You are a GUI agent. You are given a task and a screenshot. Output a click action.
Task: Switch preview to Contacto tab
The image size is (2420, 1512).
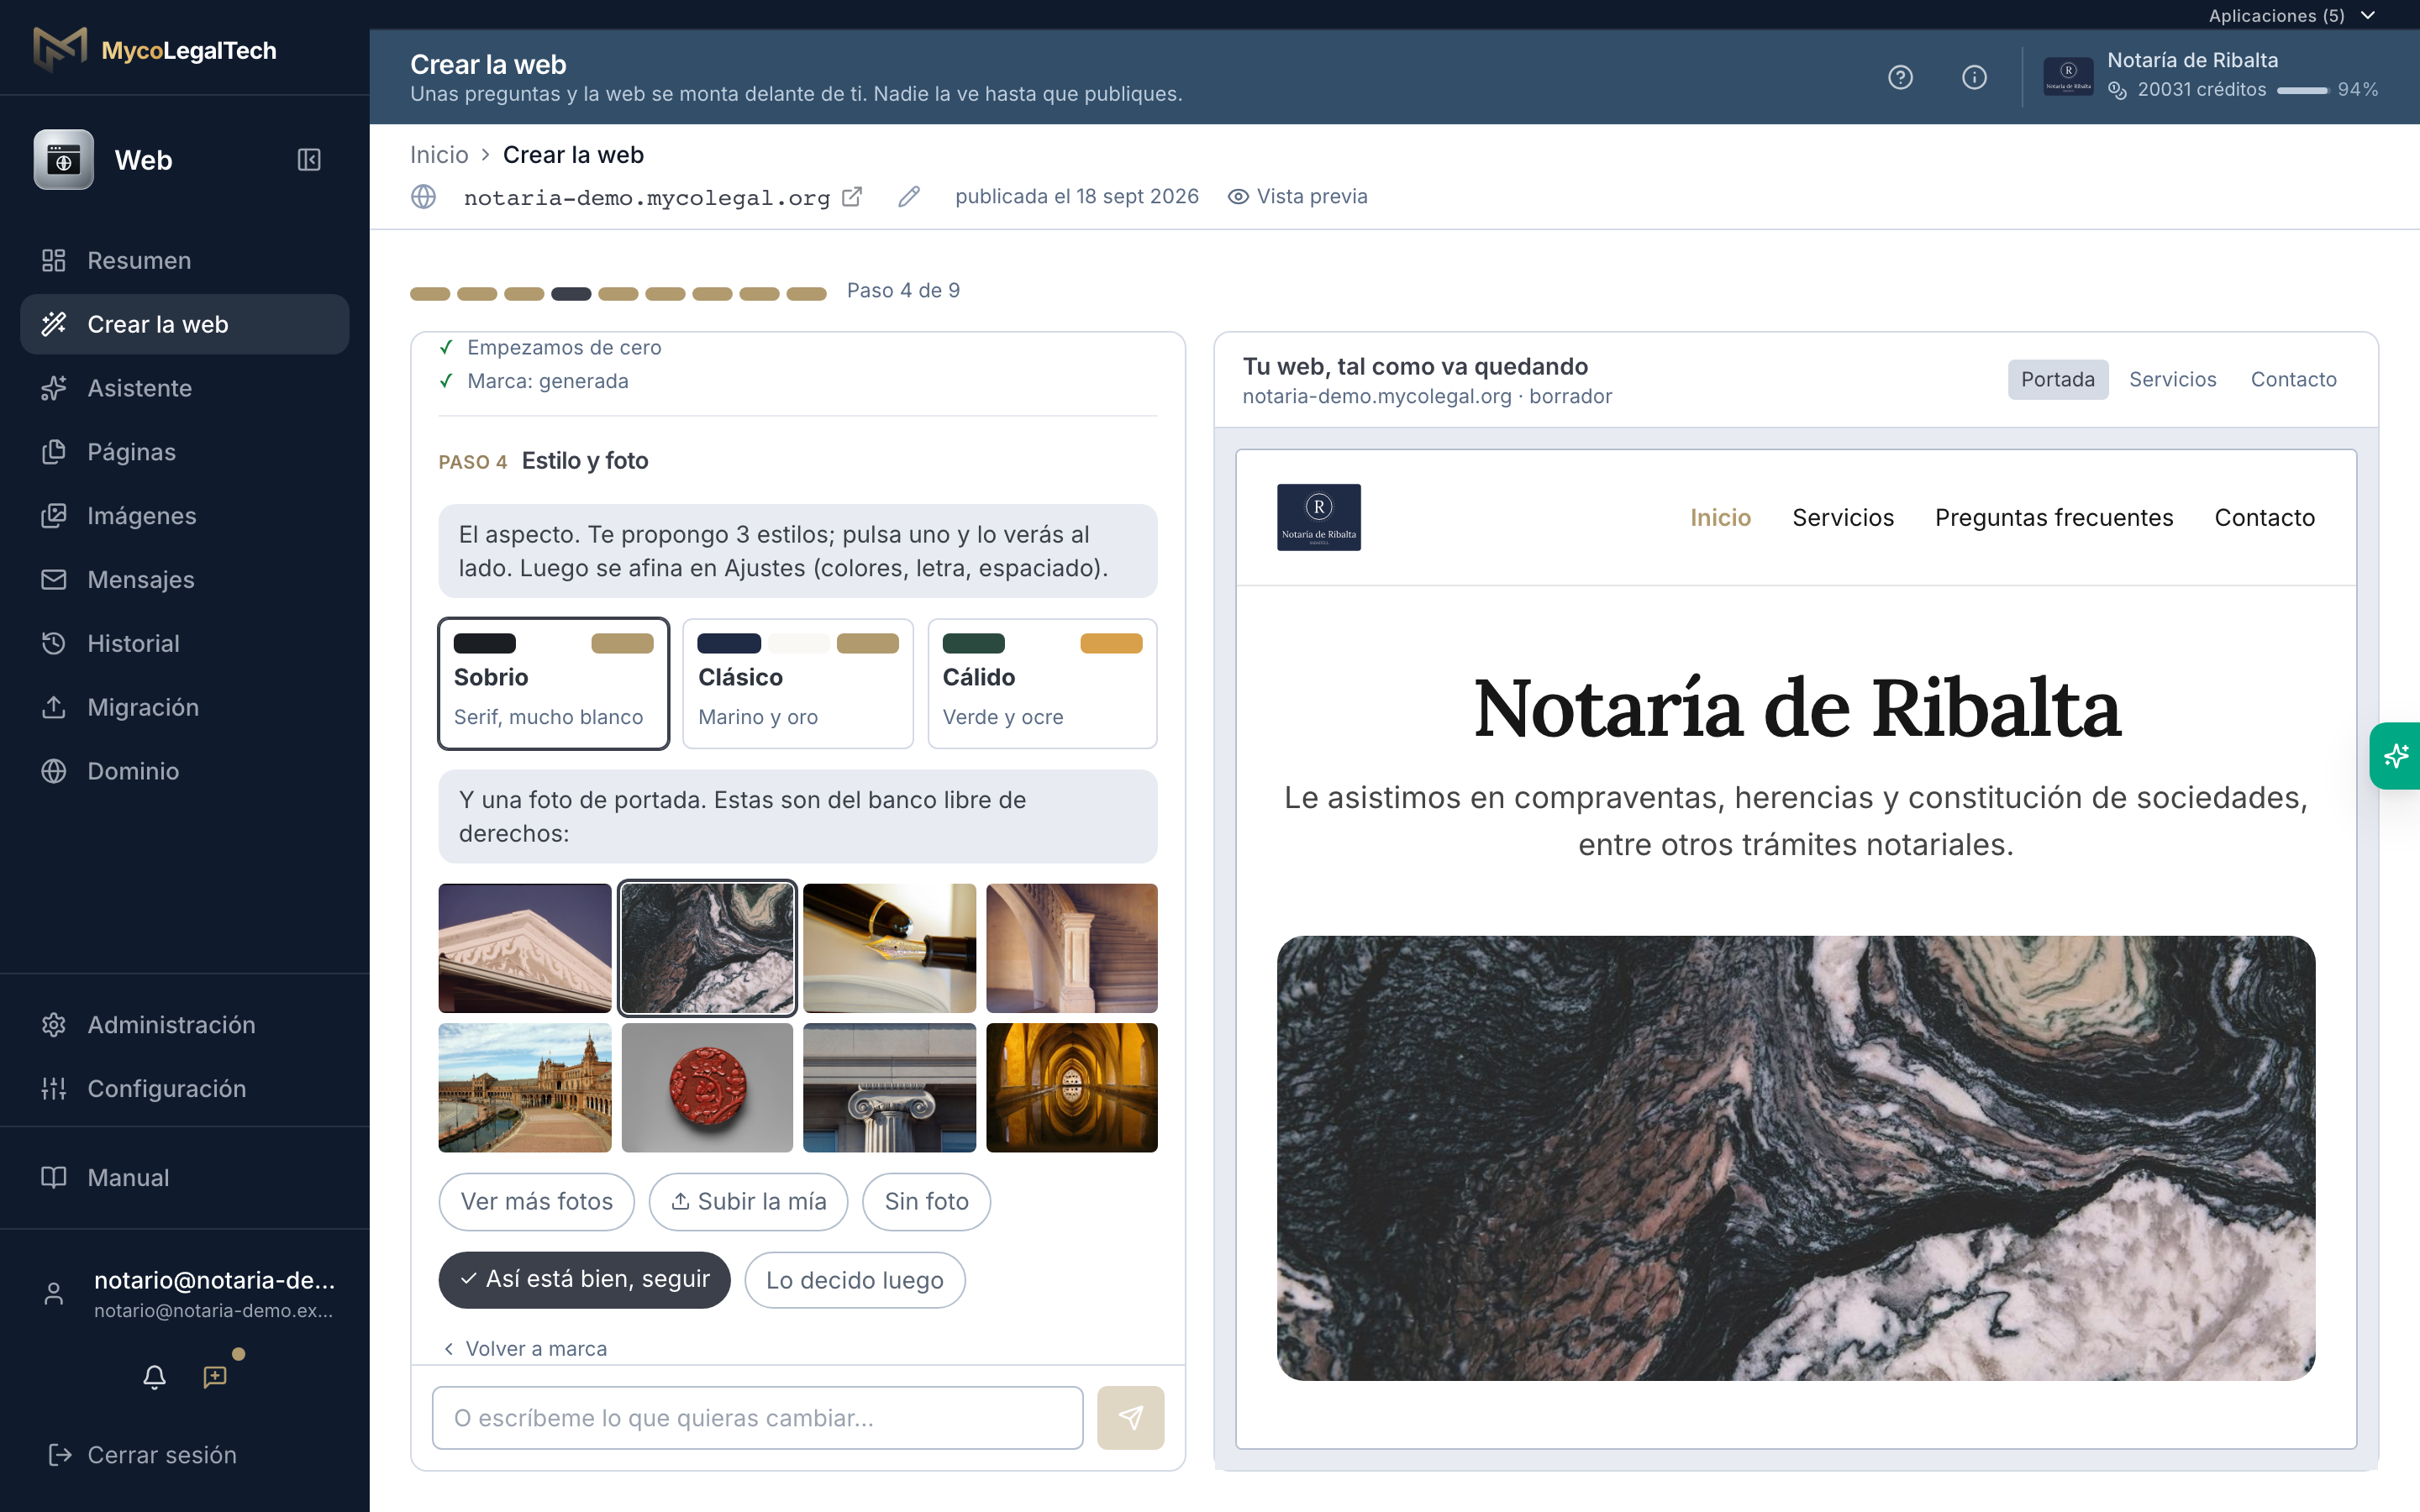2293,380
